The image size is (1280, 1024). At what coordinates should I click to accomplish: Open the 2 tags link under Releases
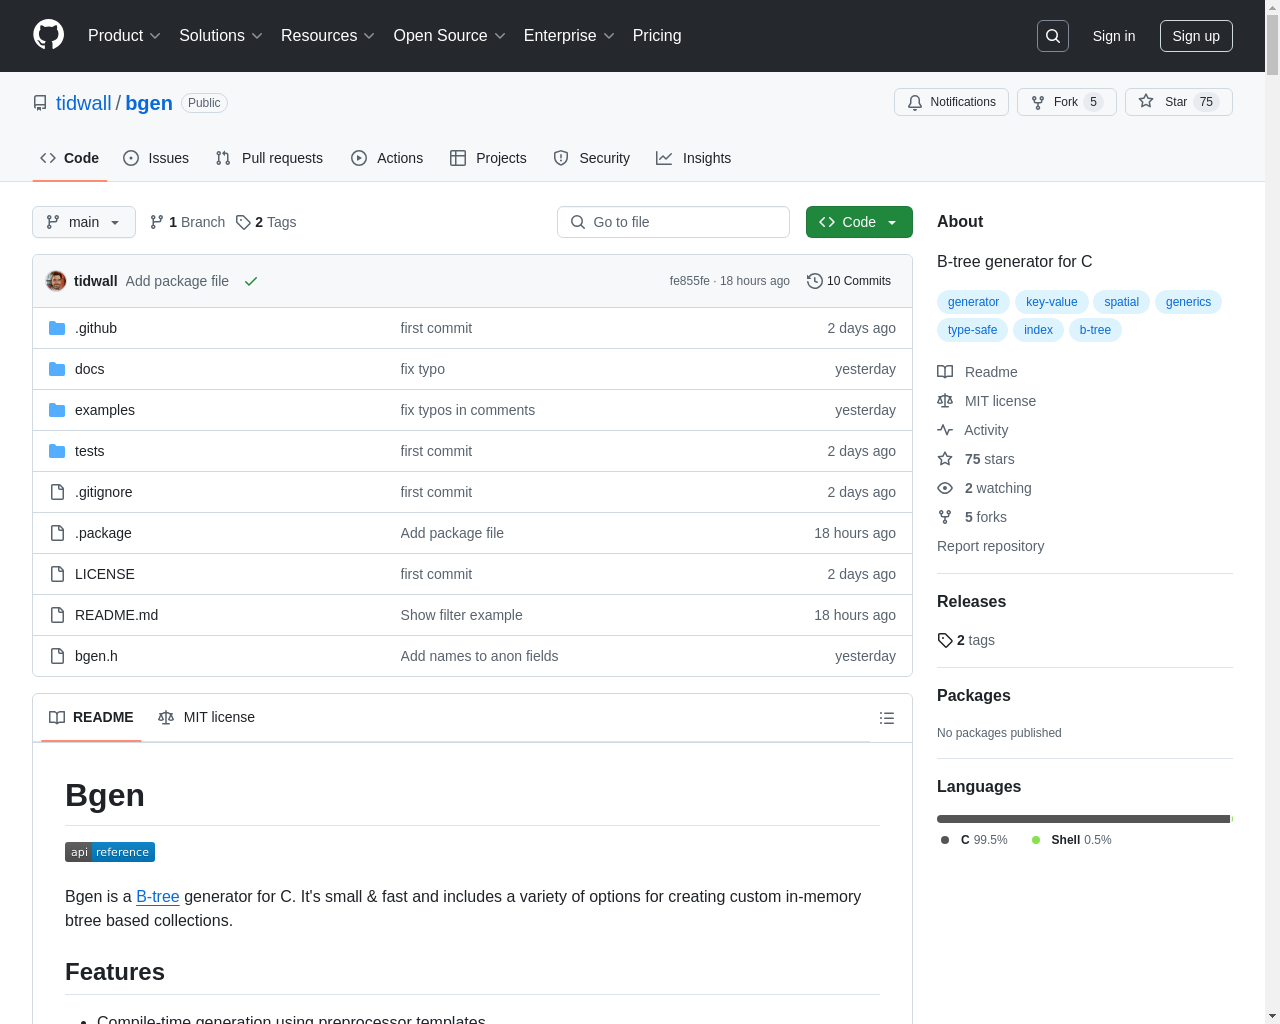point(966,640)
